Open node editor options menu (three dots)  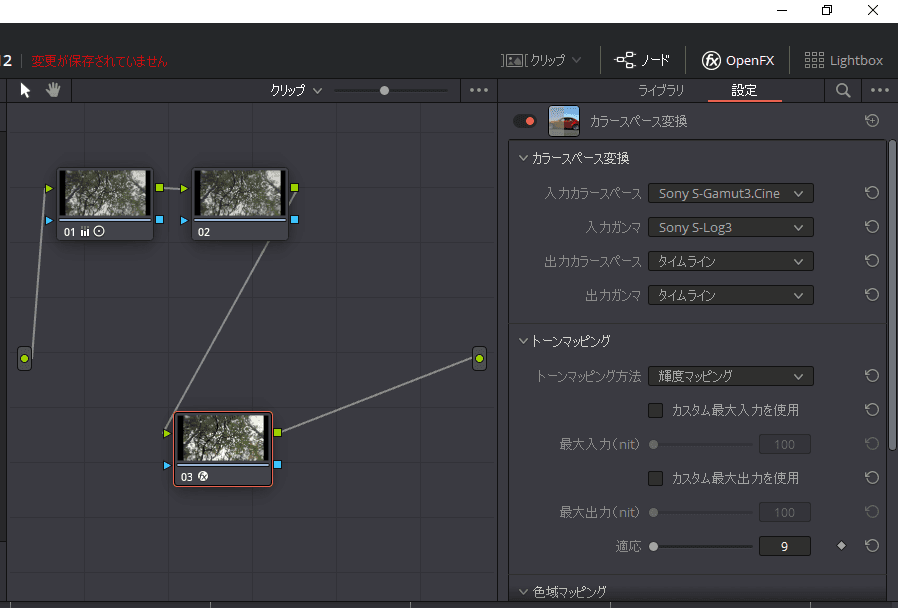(479, 90)
